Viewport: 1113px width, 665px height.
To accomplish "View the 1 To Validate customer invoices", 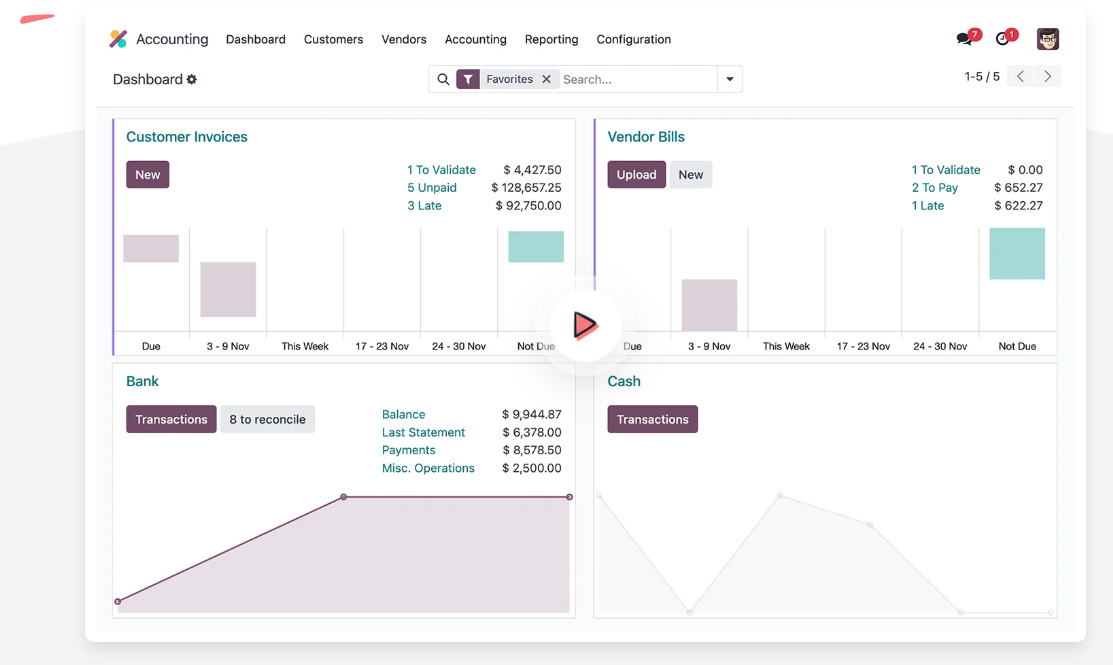I will pyautogui.click(x=442, y=170).
